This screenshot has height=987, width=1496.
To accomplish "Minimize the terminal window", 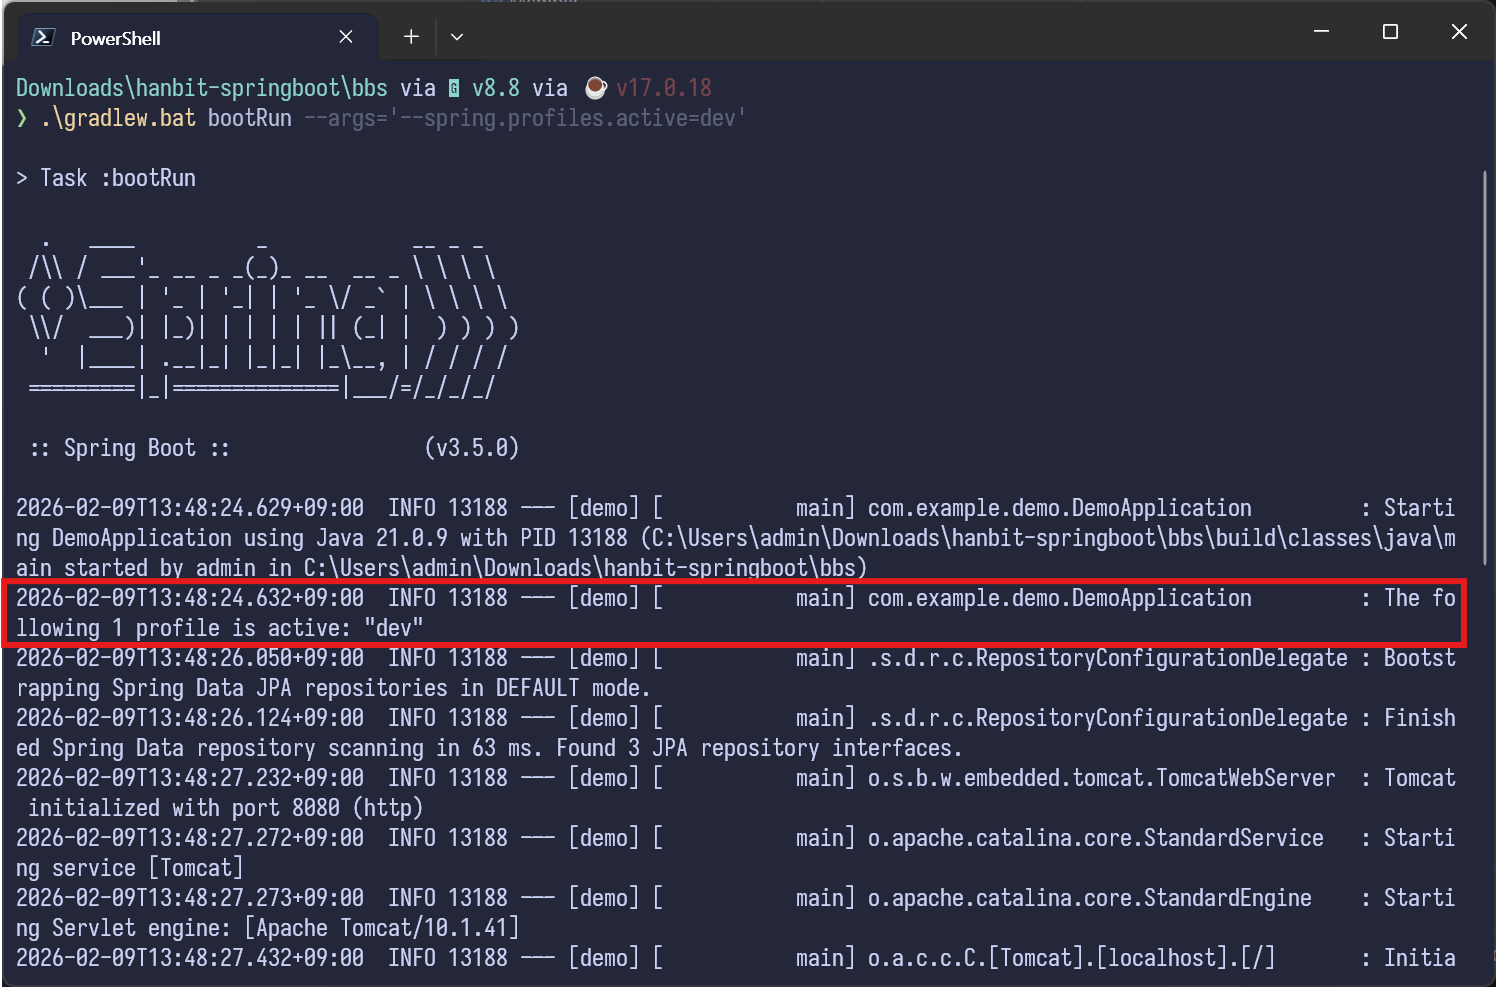I will (x=1321, y=32).
